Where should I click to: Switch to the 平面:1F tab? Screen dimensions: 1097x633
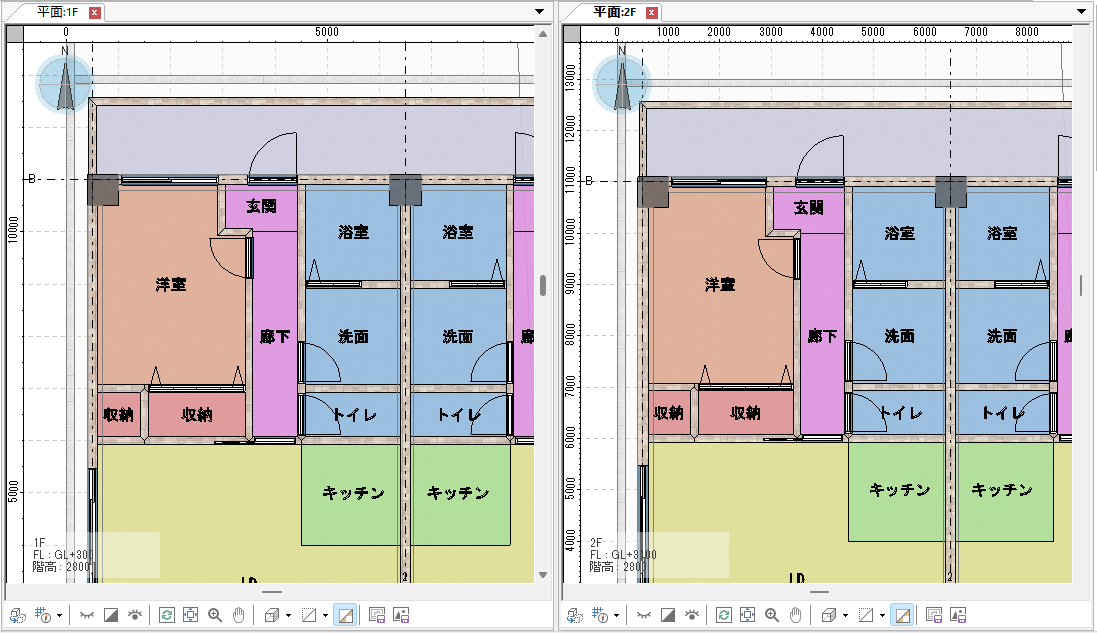[57, 12]
